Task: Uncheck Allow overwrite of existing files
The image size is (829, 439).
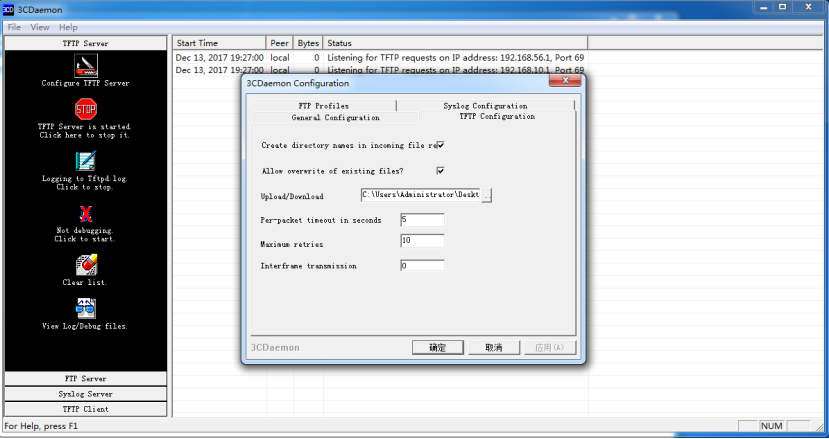Action: (x=440, y=171)
